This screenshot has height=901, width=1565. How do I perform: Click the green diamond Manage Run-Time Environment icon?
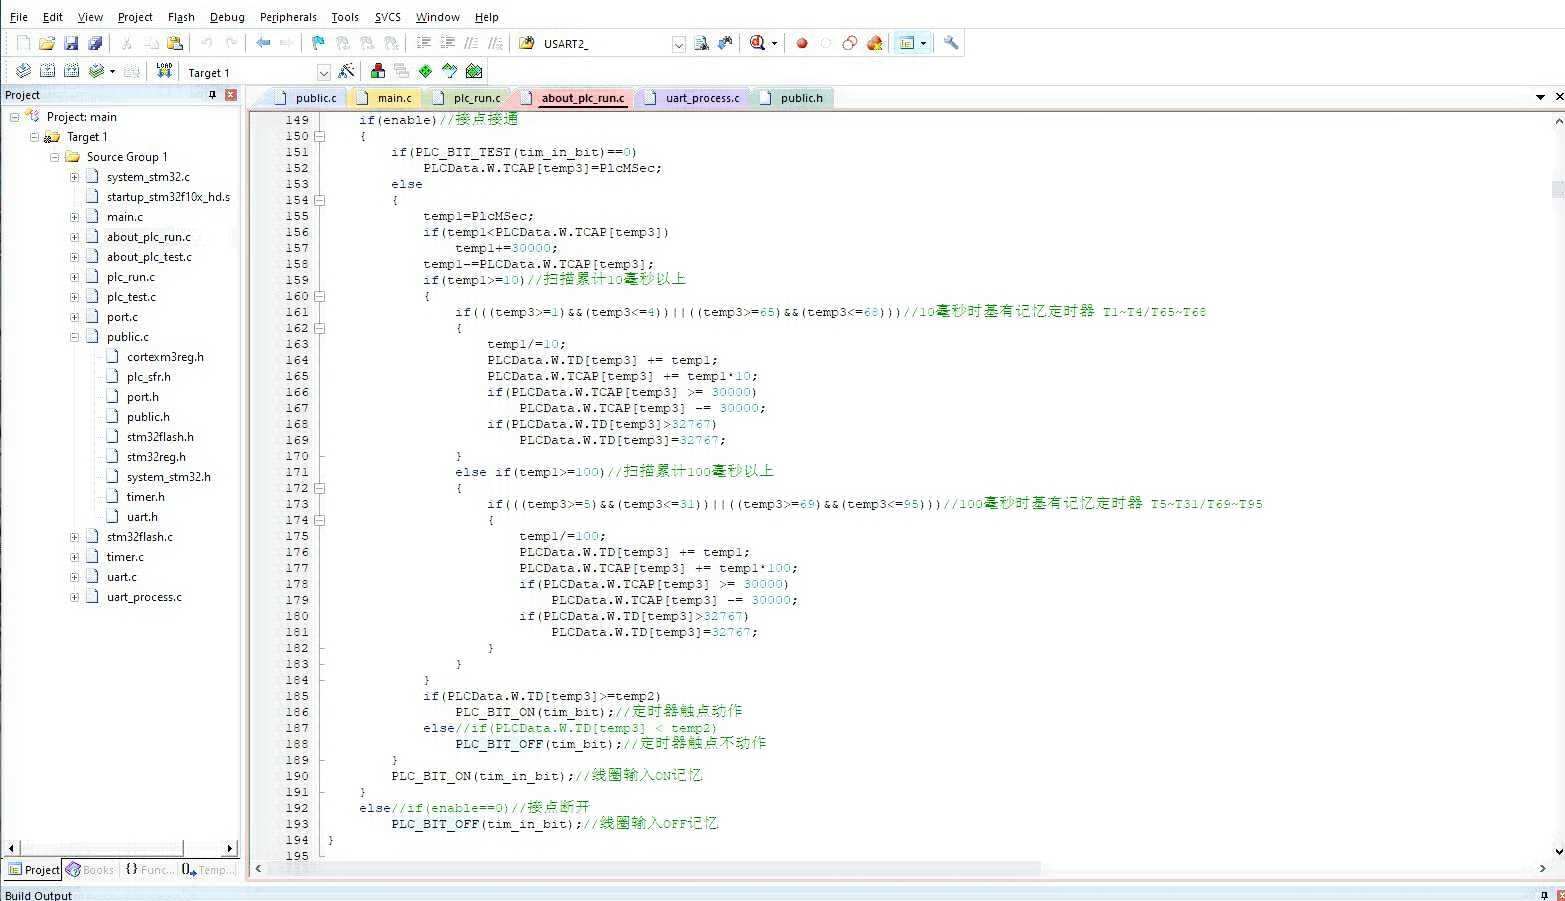tap(426, 71)
